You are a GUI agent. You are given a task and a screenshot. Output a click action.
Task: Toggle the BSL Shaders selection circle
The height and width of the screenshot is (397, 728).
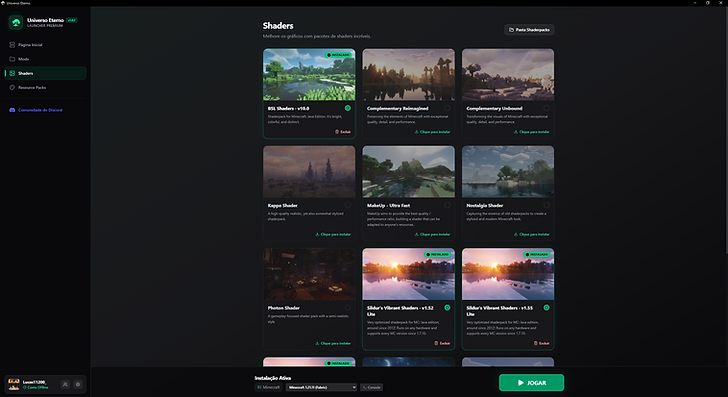point(348,108)
